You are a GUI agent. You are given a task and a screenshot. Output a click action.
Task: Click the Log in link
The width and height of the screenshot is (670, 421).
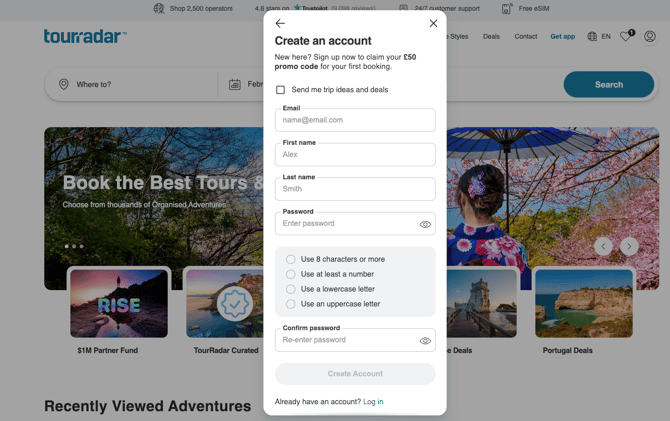(x=373, y=402)
